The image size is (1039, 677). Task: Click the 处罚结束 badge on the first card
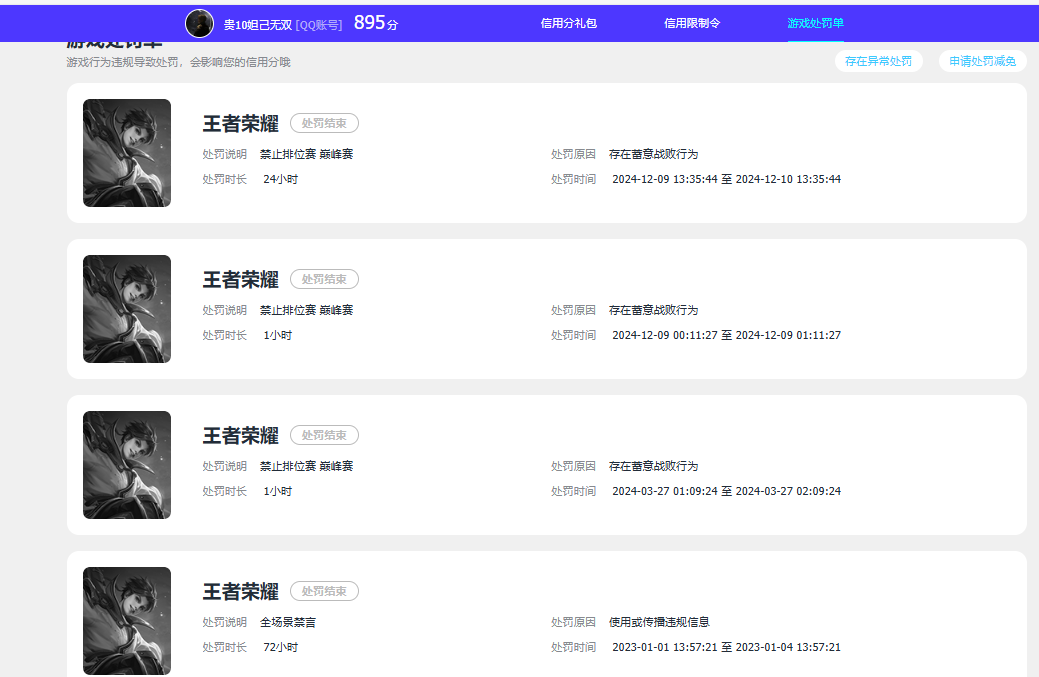(x=323, y=123)
